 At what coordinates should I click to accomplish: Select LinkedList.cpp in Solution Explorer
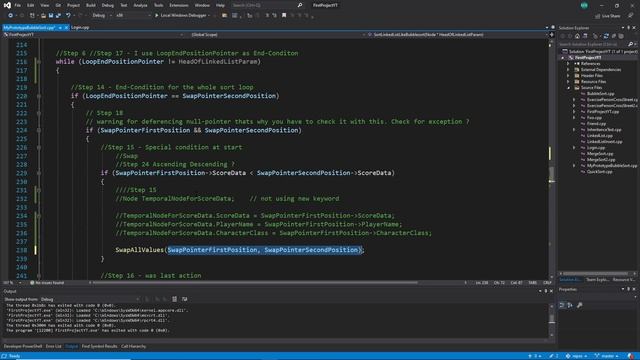(599, 136)
